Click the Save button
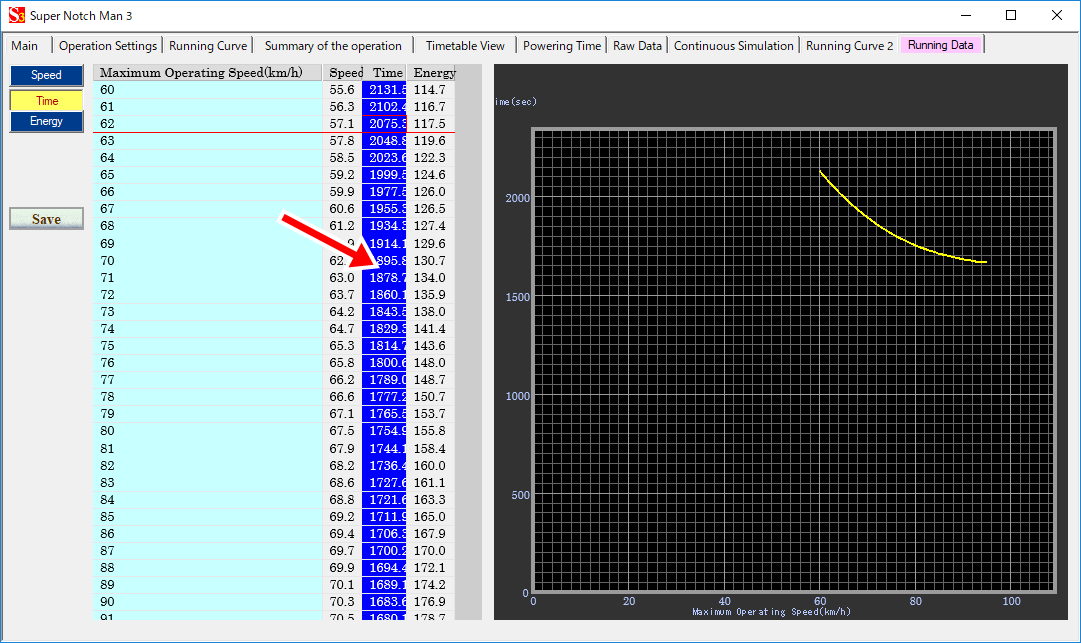The width and height of the screenshot is (1081, 643). pos(46,219)
